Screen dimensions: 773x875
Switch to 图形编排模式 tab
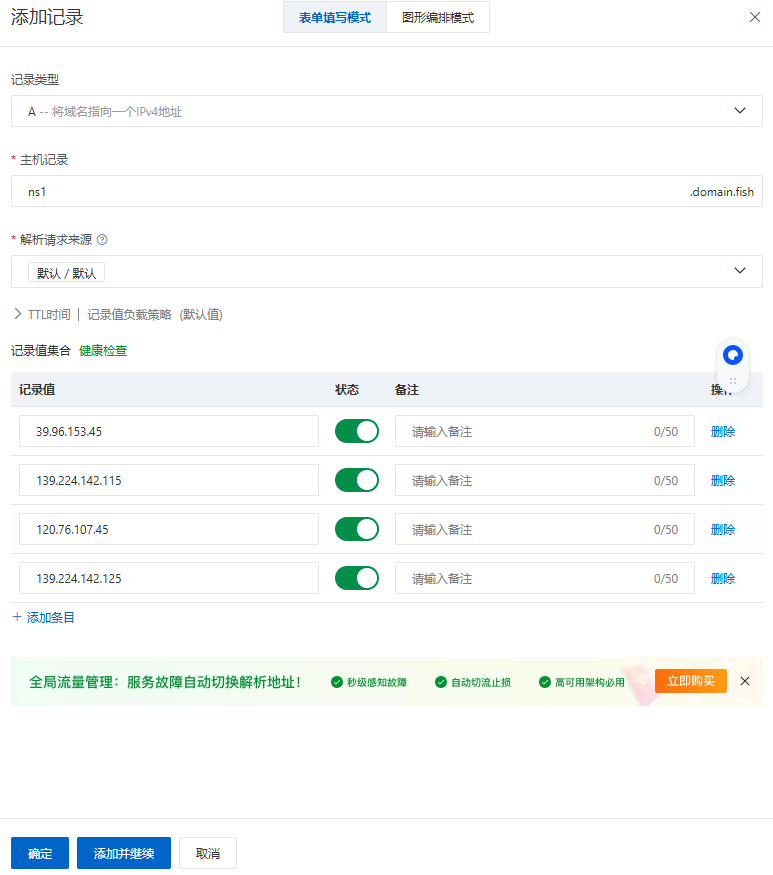(438, 18)
